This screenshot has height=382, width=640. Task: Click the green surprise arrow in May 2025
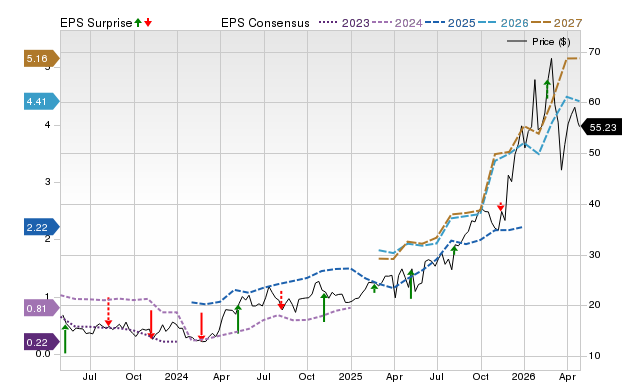pos(411,284)
